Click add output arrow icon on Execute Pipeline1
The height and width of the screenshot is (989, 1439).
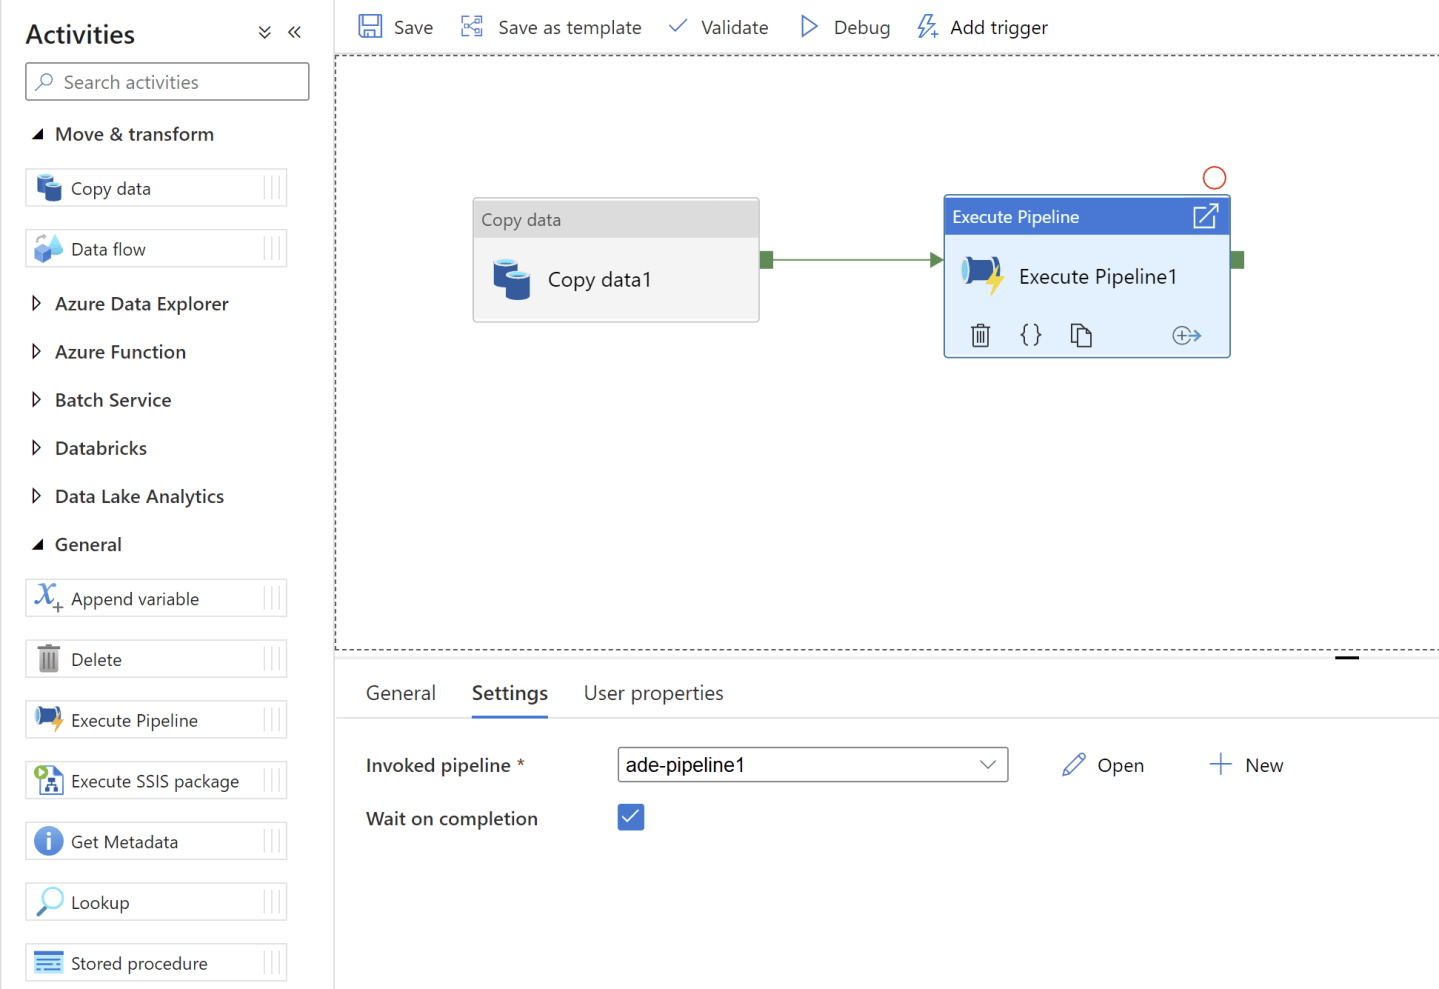(x=1186, y=336)
